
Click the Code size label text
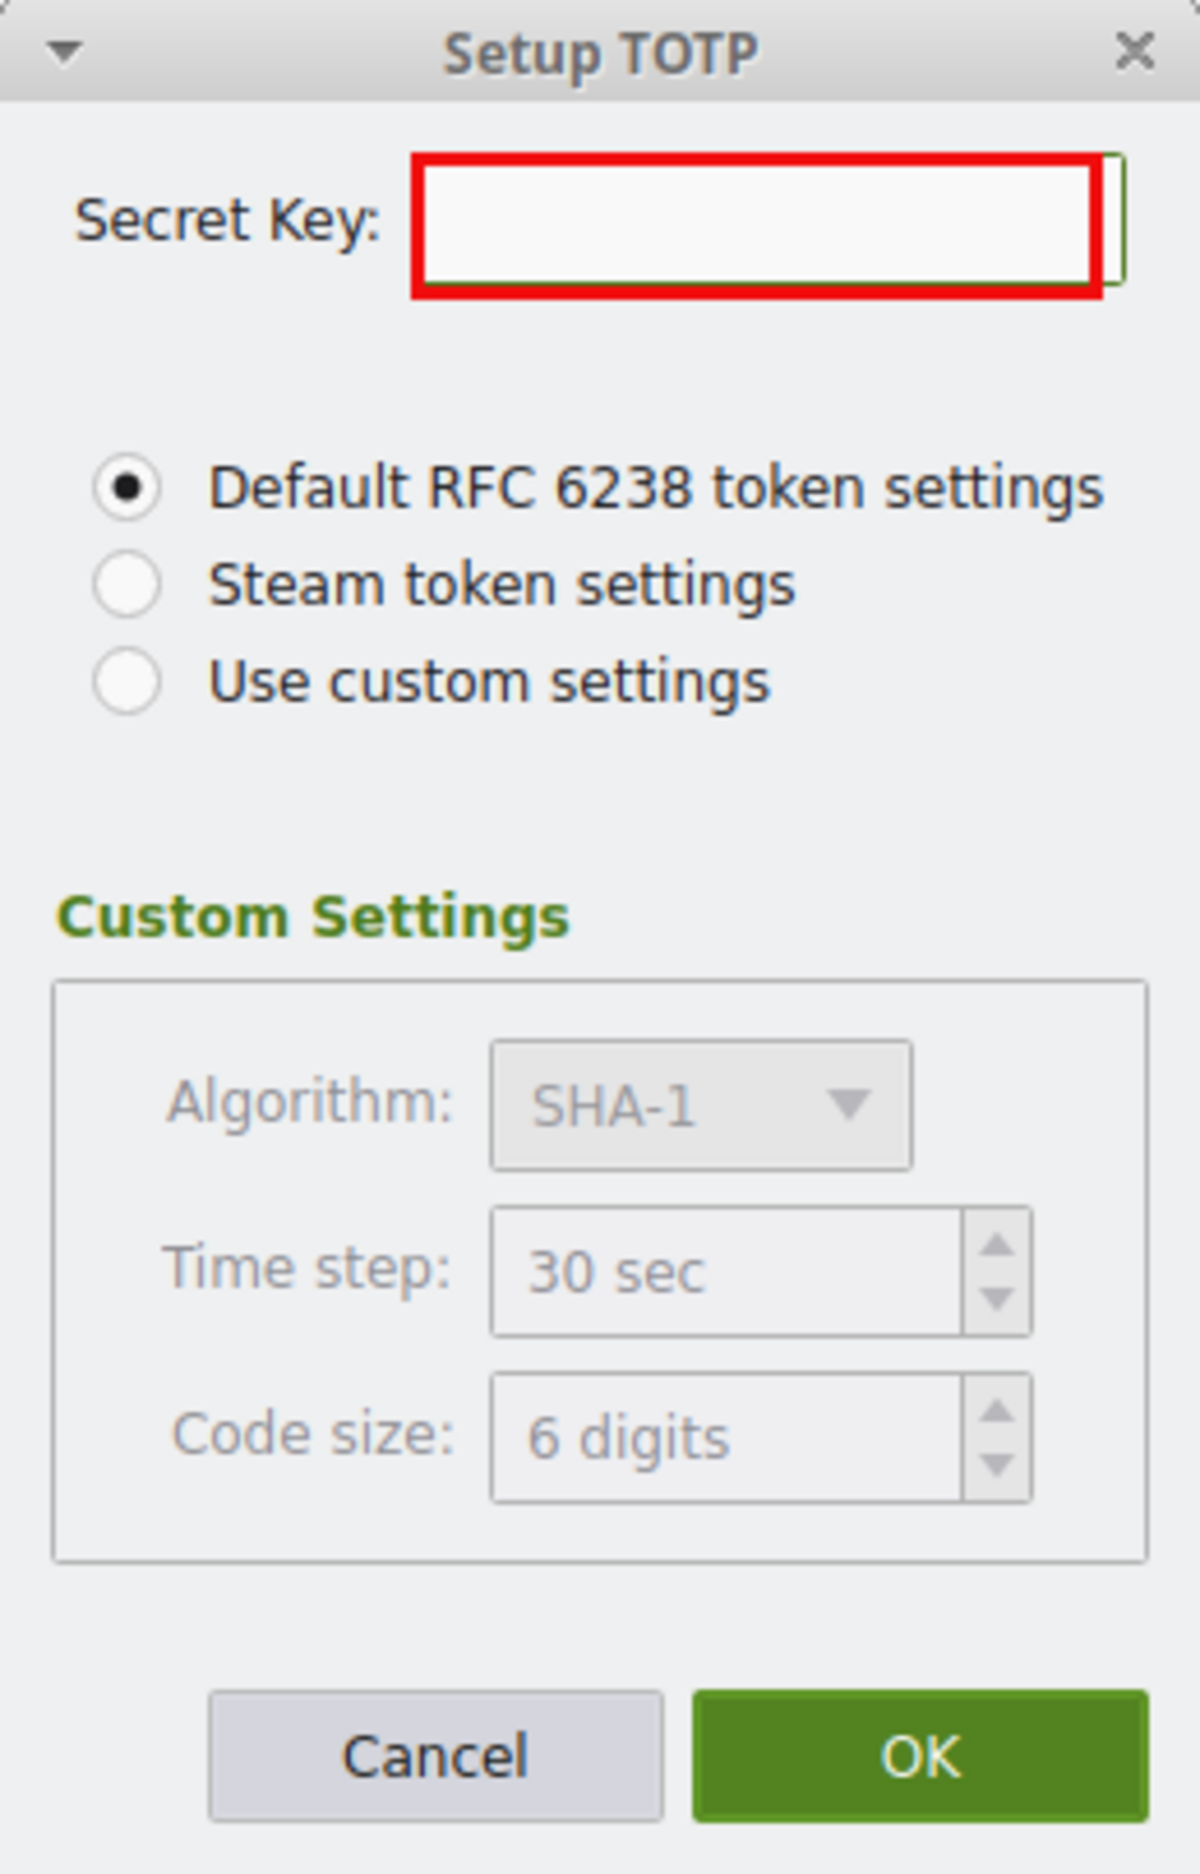(313, 1434)
